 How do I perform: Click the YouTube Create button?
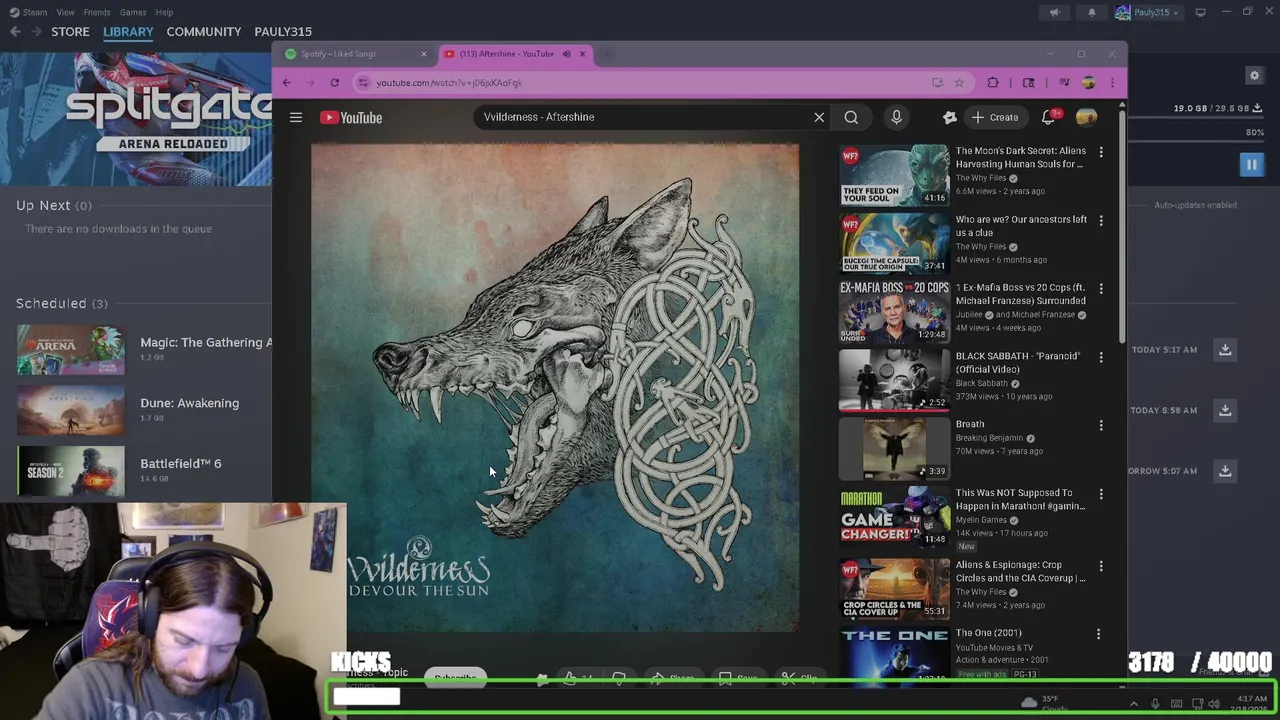994,118
